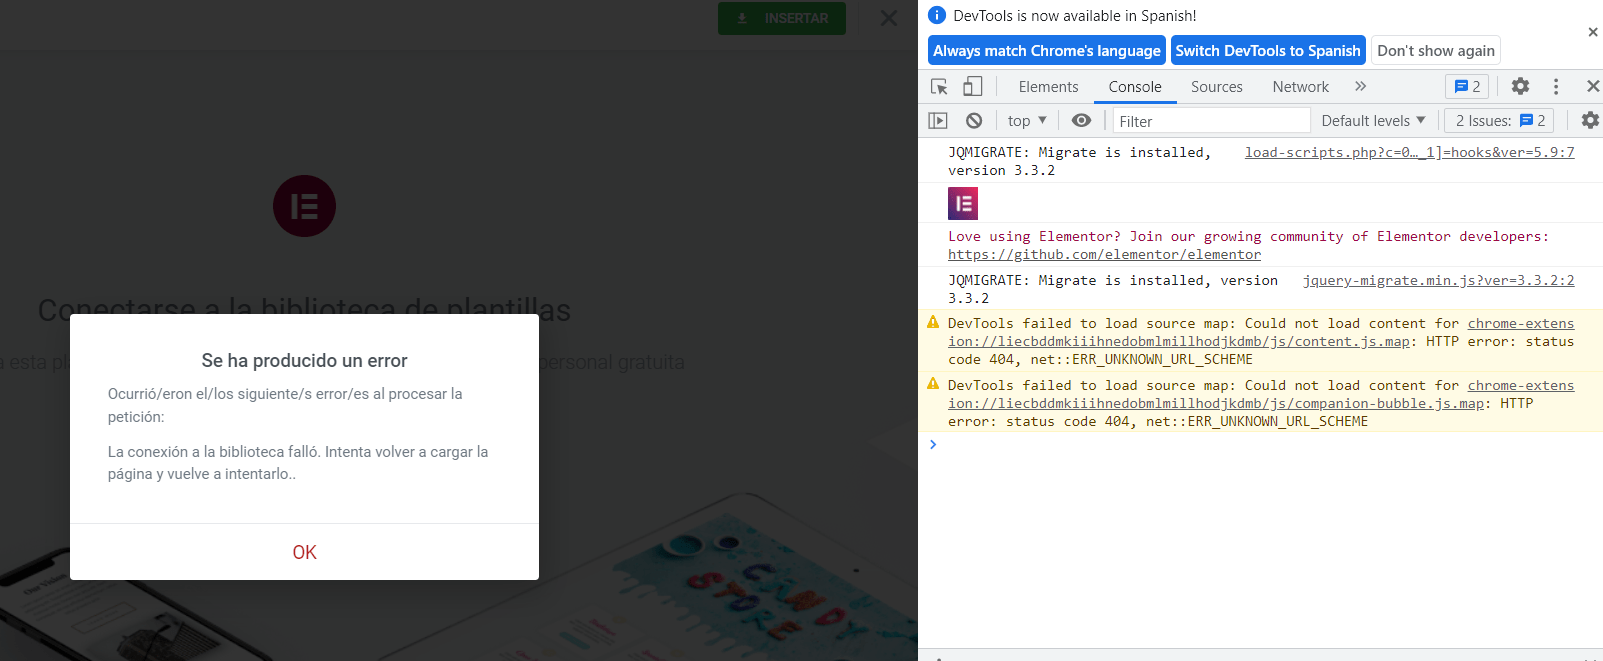Screen dimensions: 1603x661
Task: Click the console Filter field
Action: coord(1211,120)
